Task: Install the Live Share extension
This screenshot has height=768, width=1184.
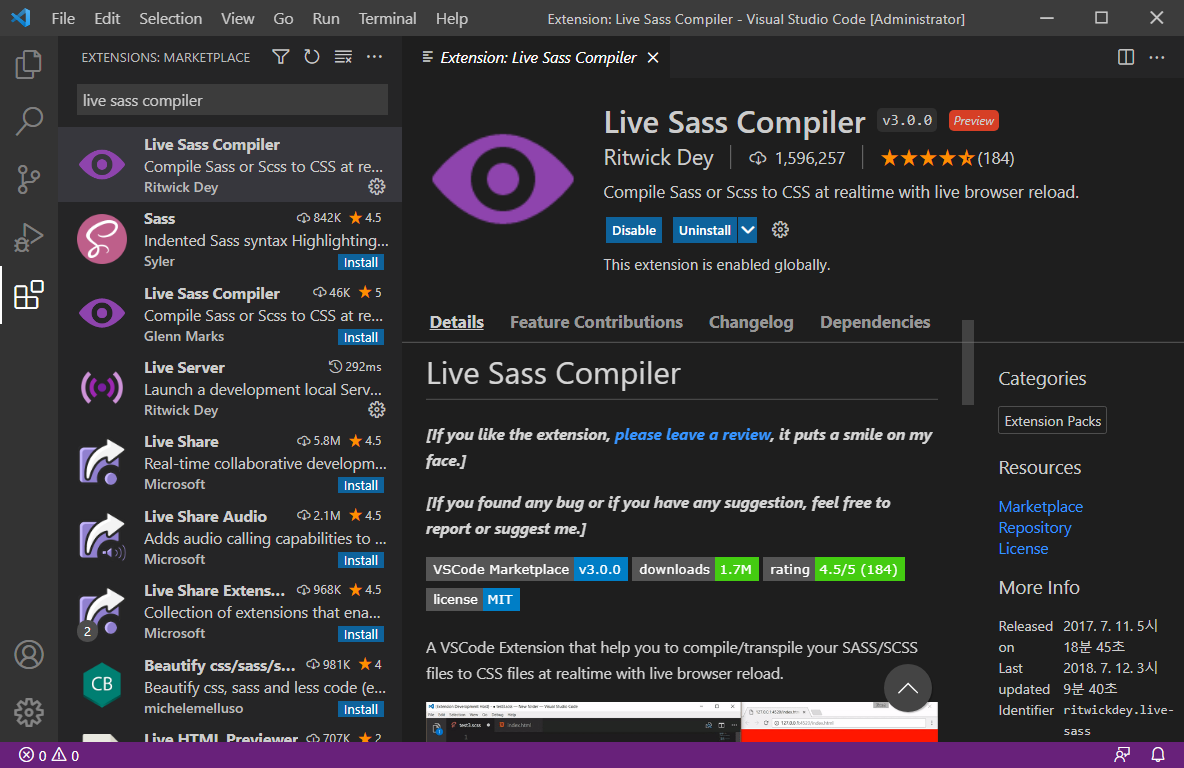Action: [361, 486]
